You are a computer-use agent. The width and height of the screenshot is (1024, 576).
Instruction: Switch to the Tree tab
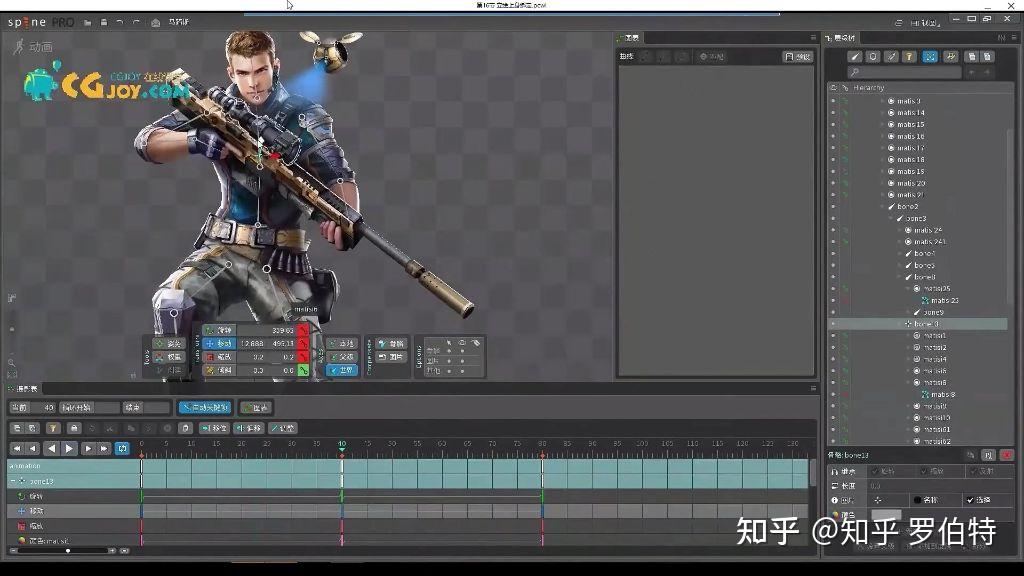(x=841, y=38)
